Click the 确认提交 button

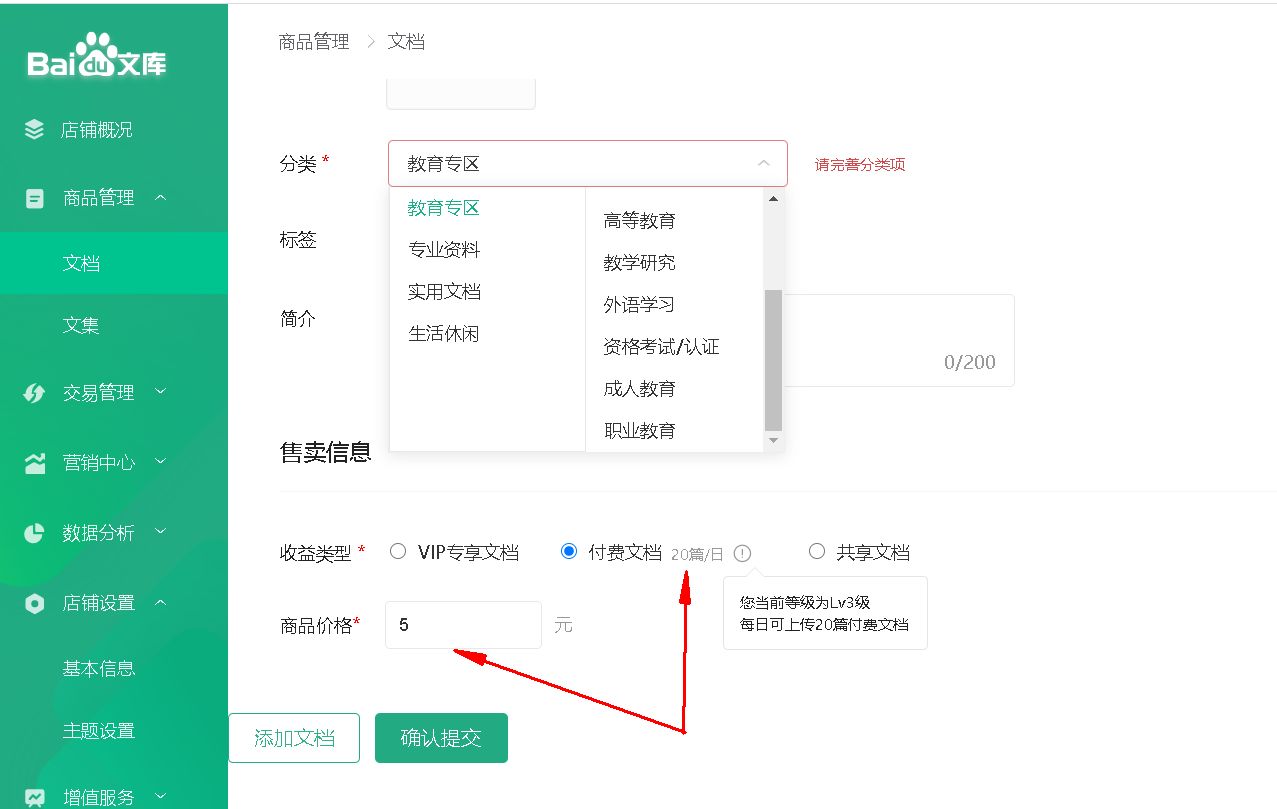coord(441,738)
